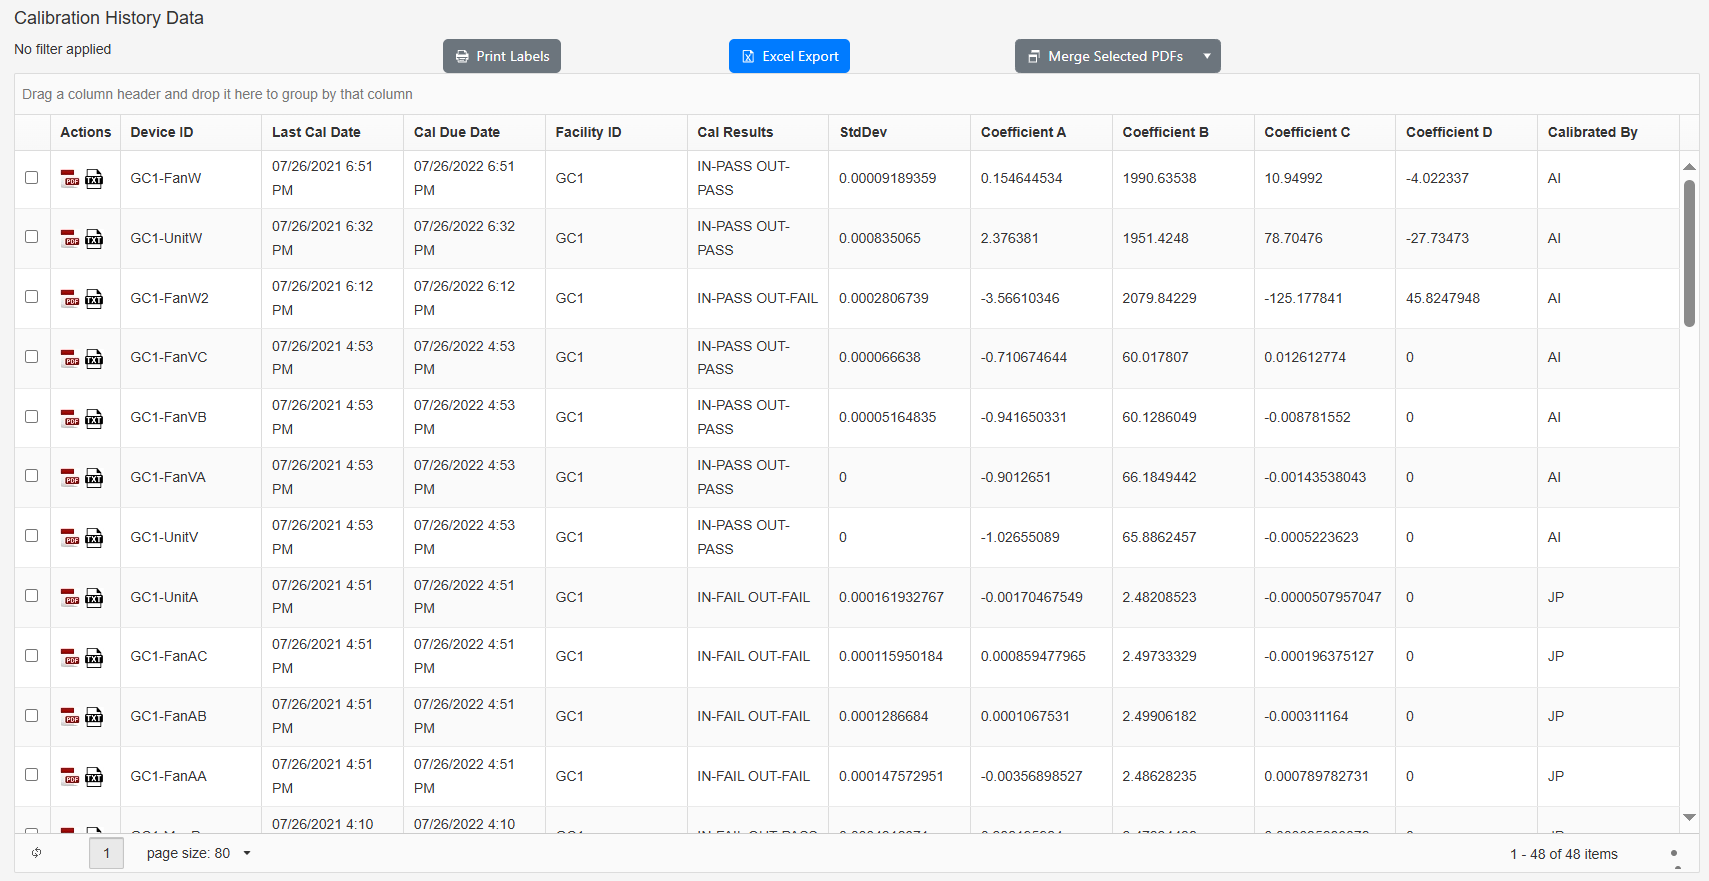Open TXT file icon for GC1-UnitW
Screen dimensions: 1709x881
point(94,239)
